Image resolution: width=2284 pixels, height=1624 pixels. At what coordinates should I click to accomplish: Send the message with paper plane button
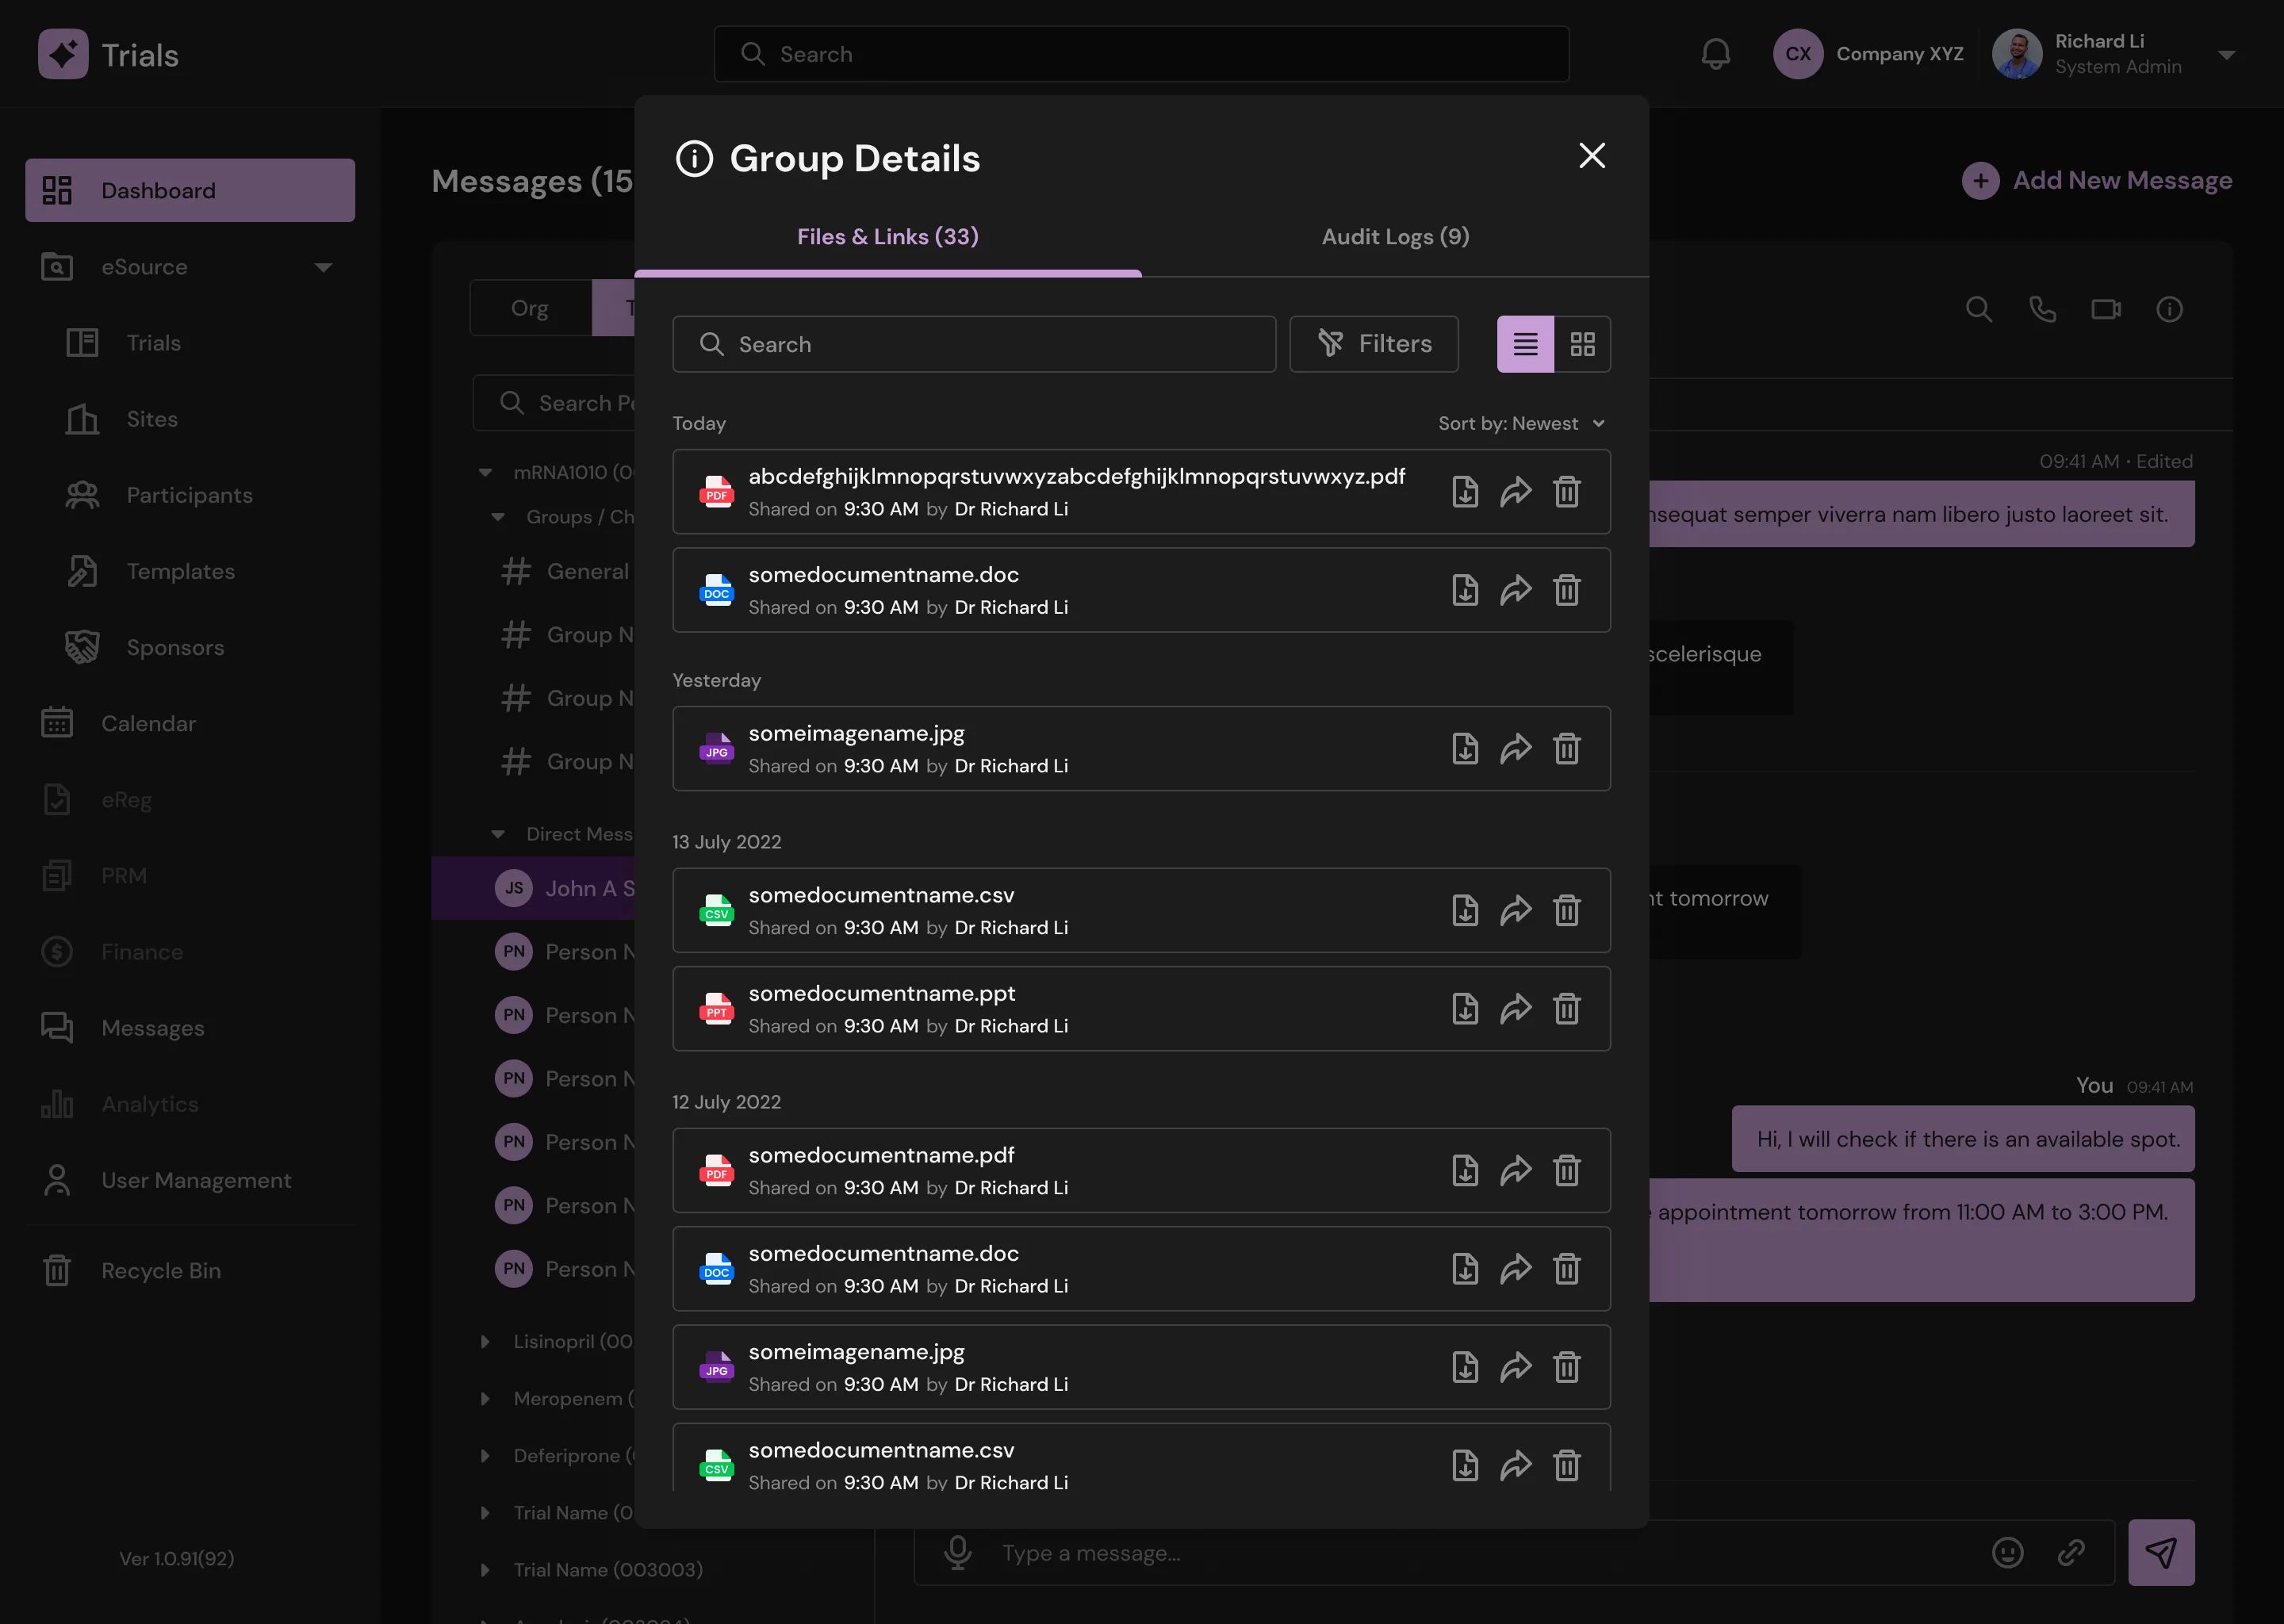2161,1553
